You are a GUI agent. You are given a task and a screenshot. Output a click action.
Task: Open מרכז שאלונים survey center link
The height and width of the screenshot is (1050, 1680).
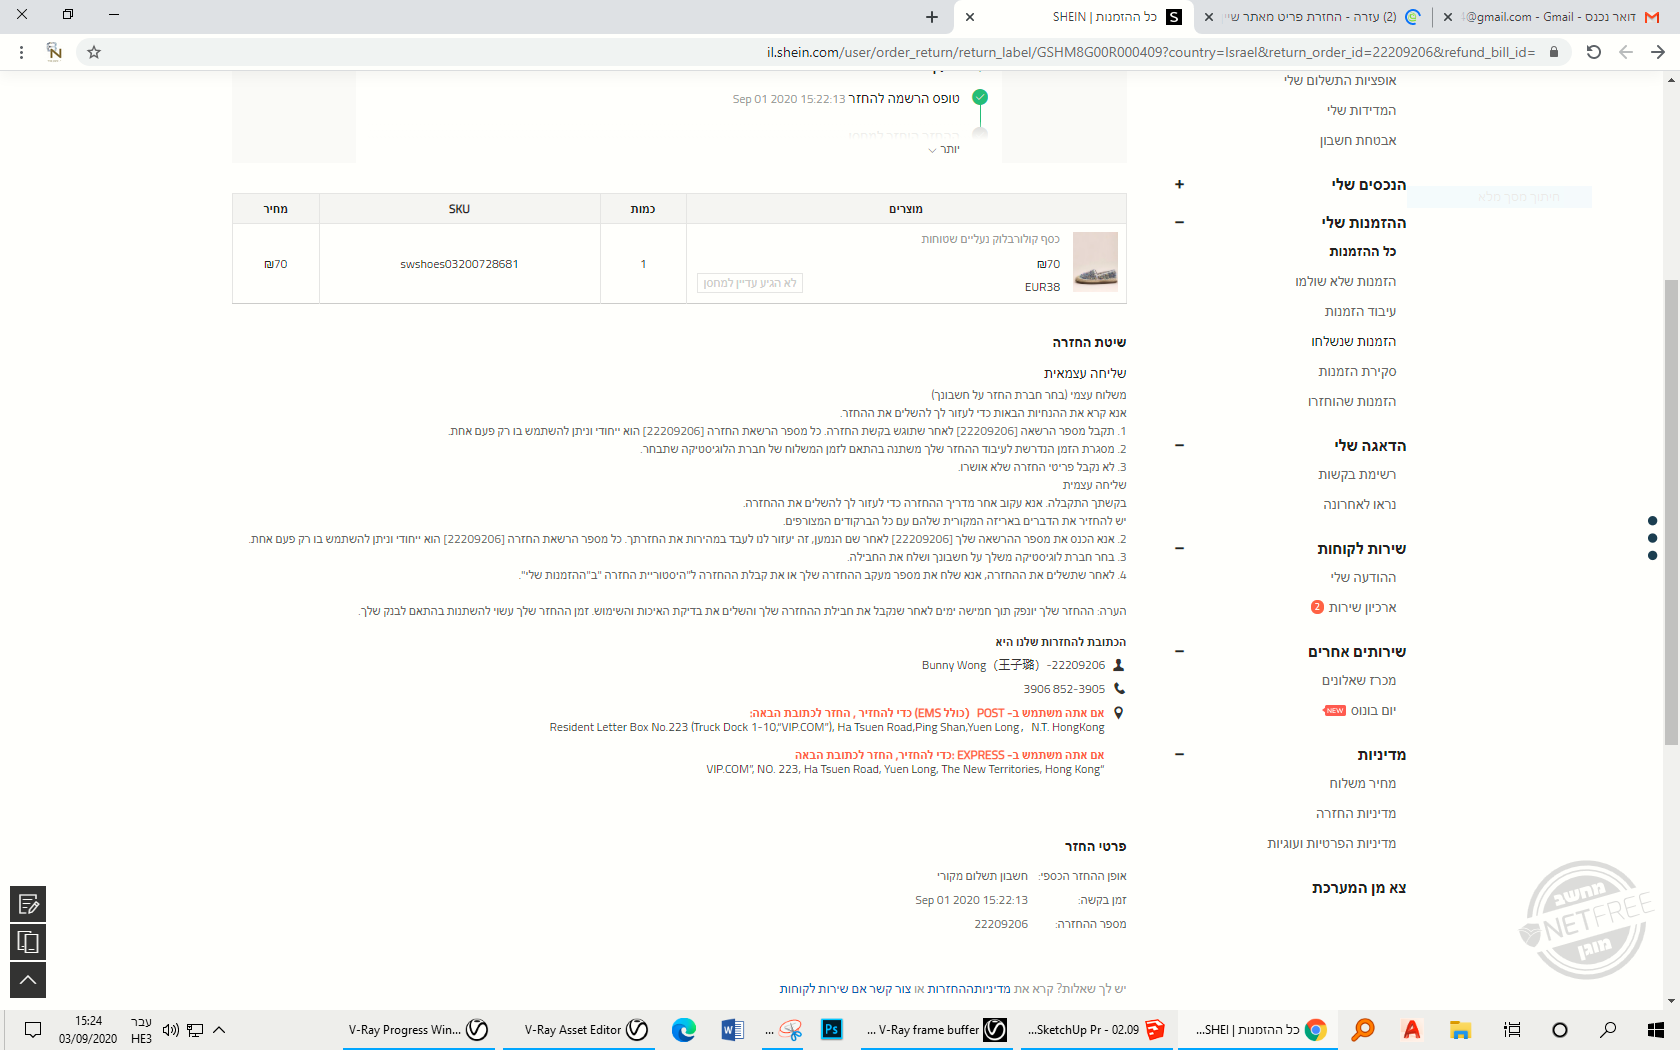1359,680
